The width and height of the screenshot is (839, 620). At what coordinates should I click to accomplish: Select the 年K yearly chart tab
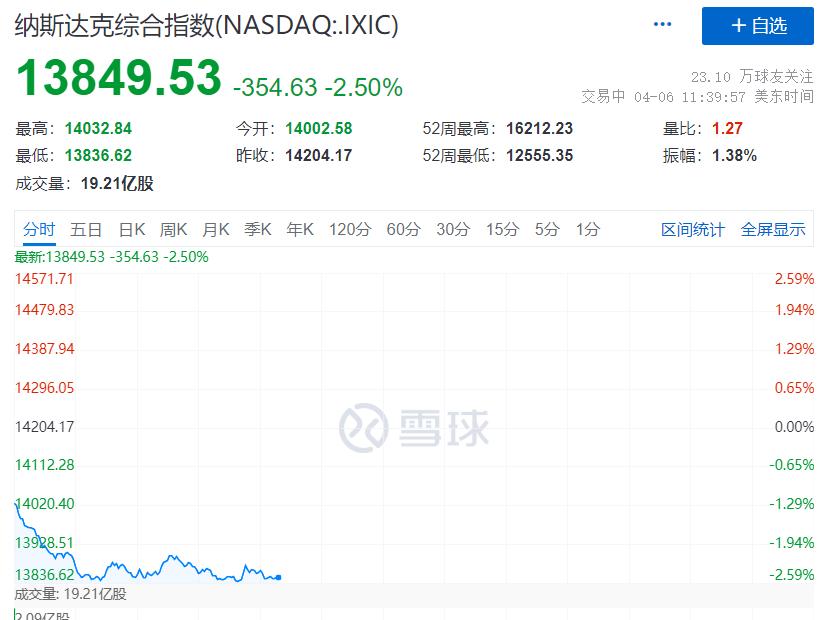[300, 229]
